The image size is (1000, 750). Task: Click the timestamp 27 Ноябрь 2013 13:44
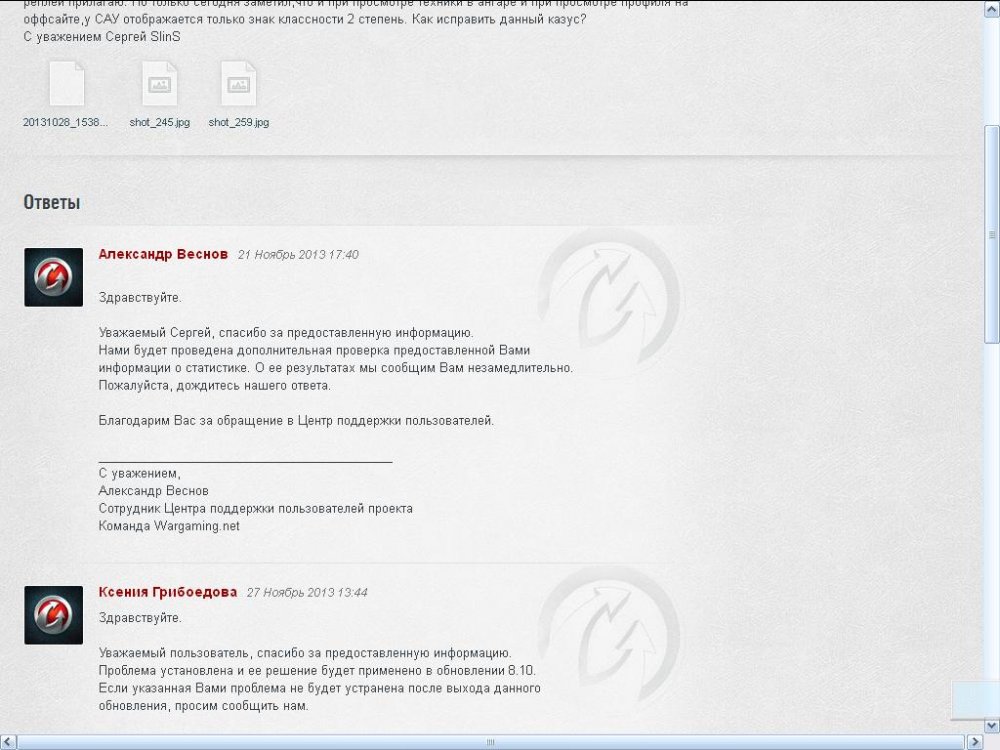pos(307,592)
